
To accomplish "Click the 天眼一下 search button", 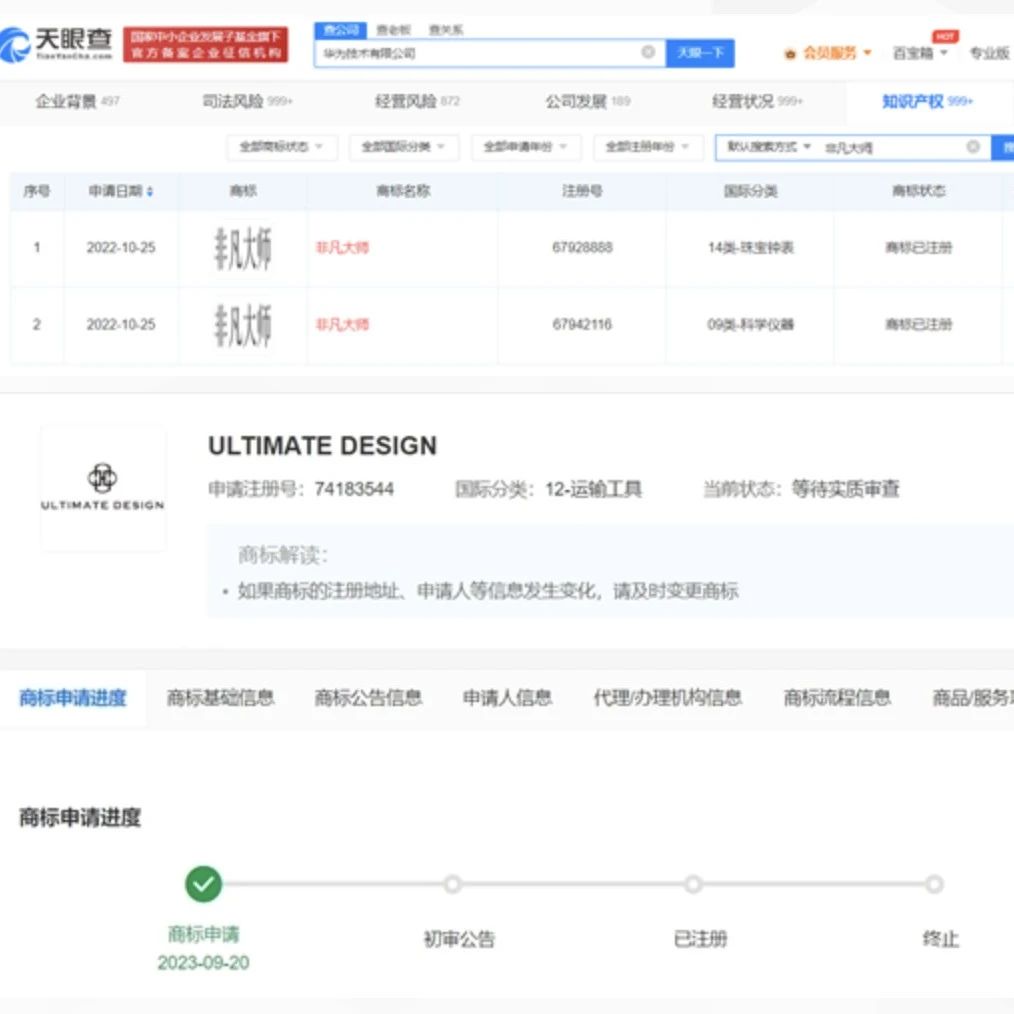I will pos(700,52).
